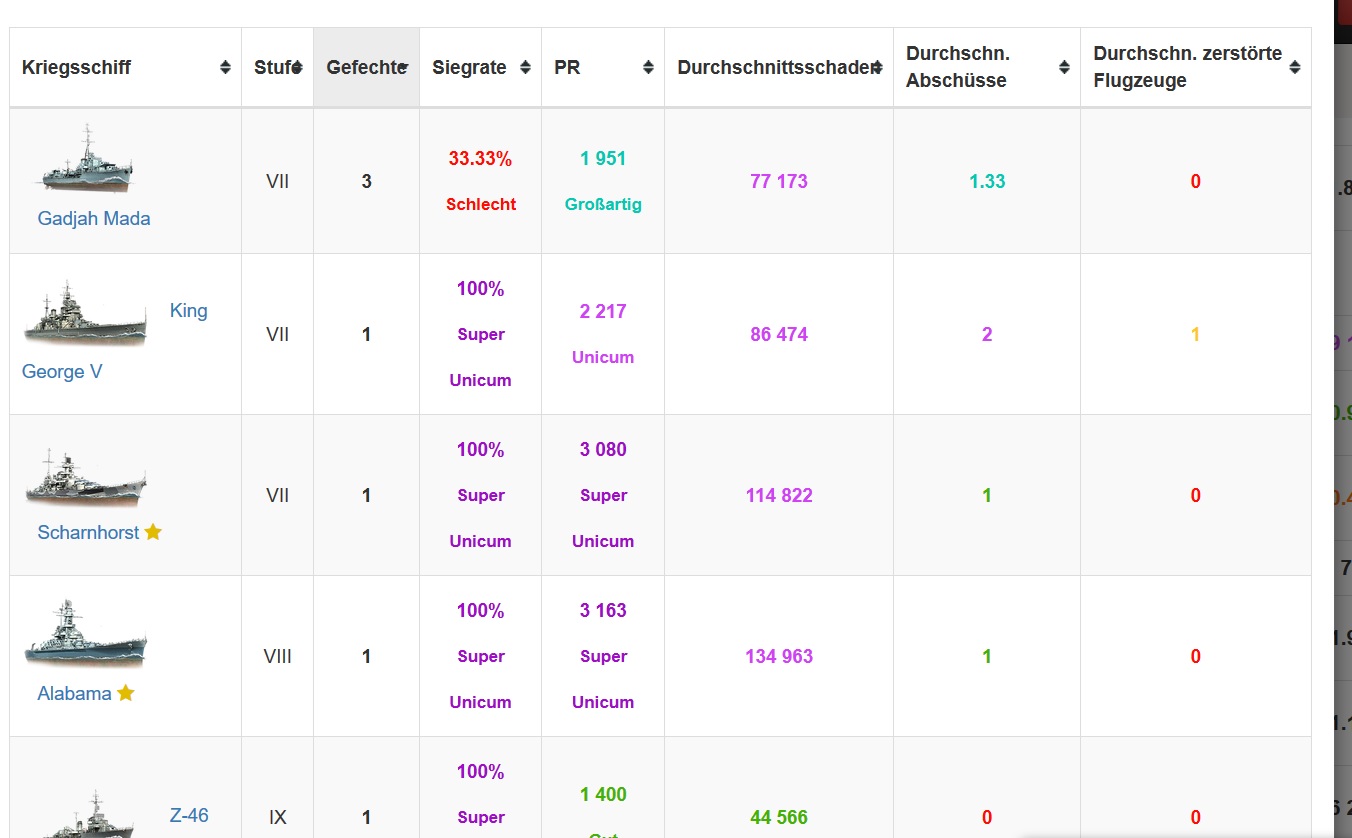
Task: Sort by Stufe column arrows
Action: [x=297, y=67]
